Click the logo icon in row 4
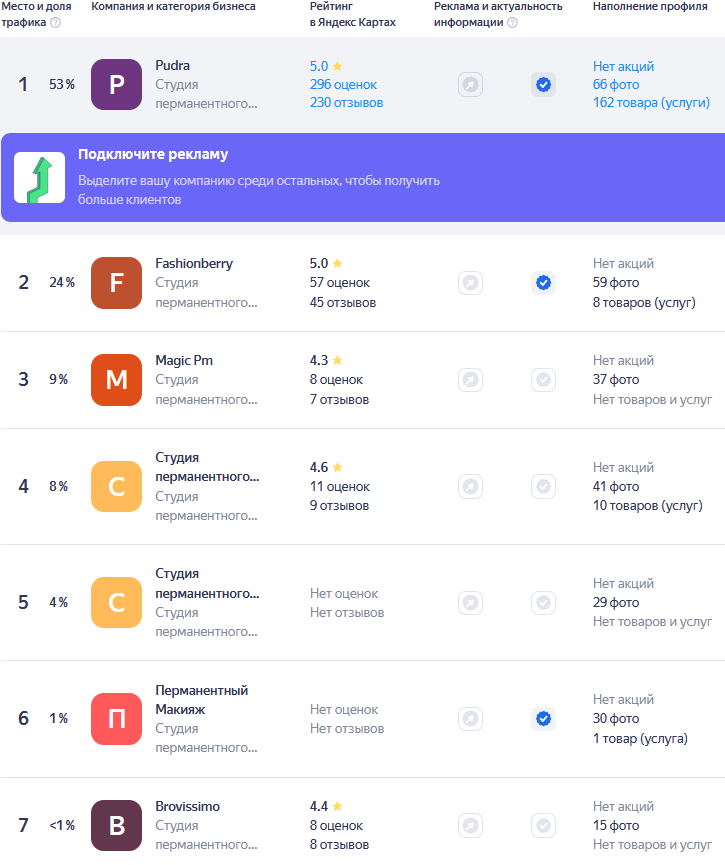 pos(116,486)
